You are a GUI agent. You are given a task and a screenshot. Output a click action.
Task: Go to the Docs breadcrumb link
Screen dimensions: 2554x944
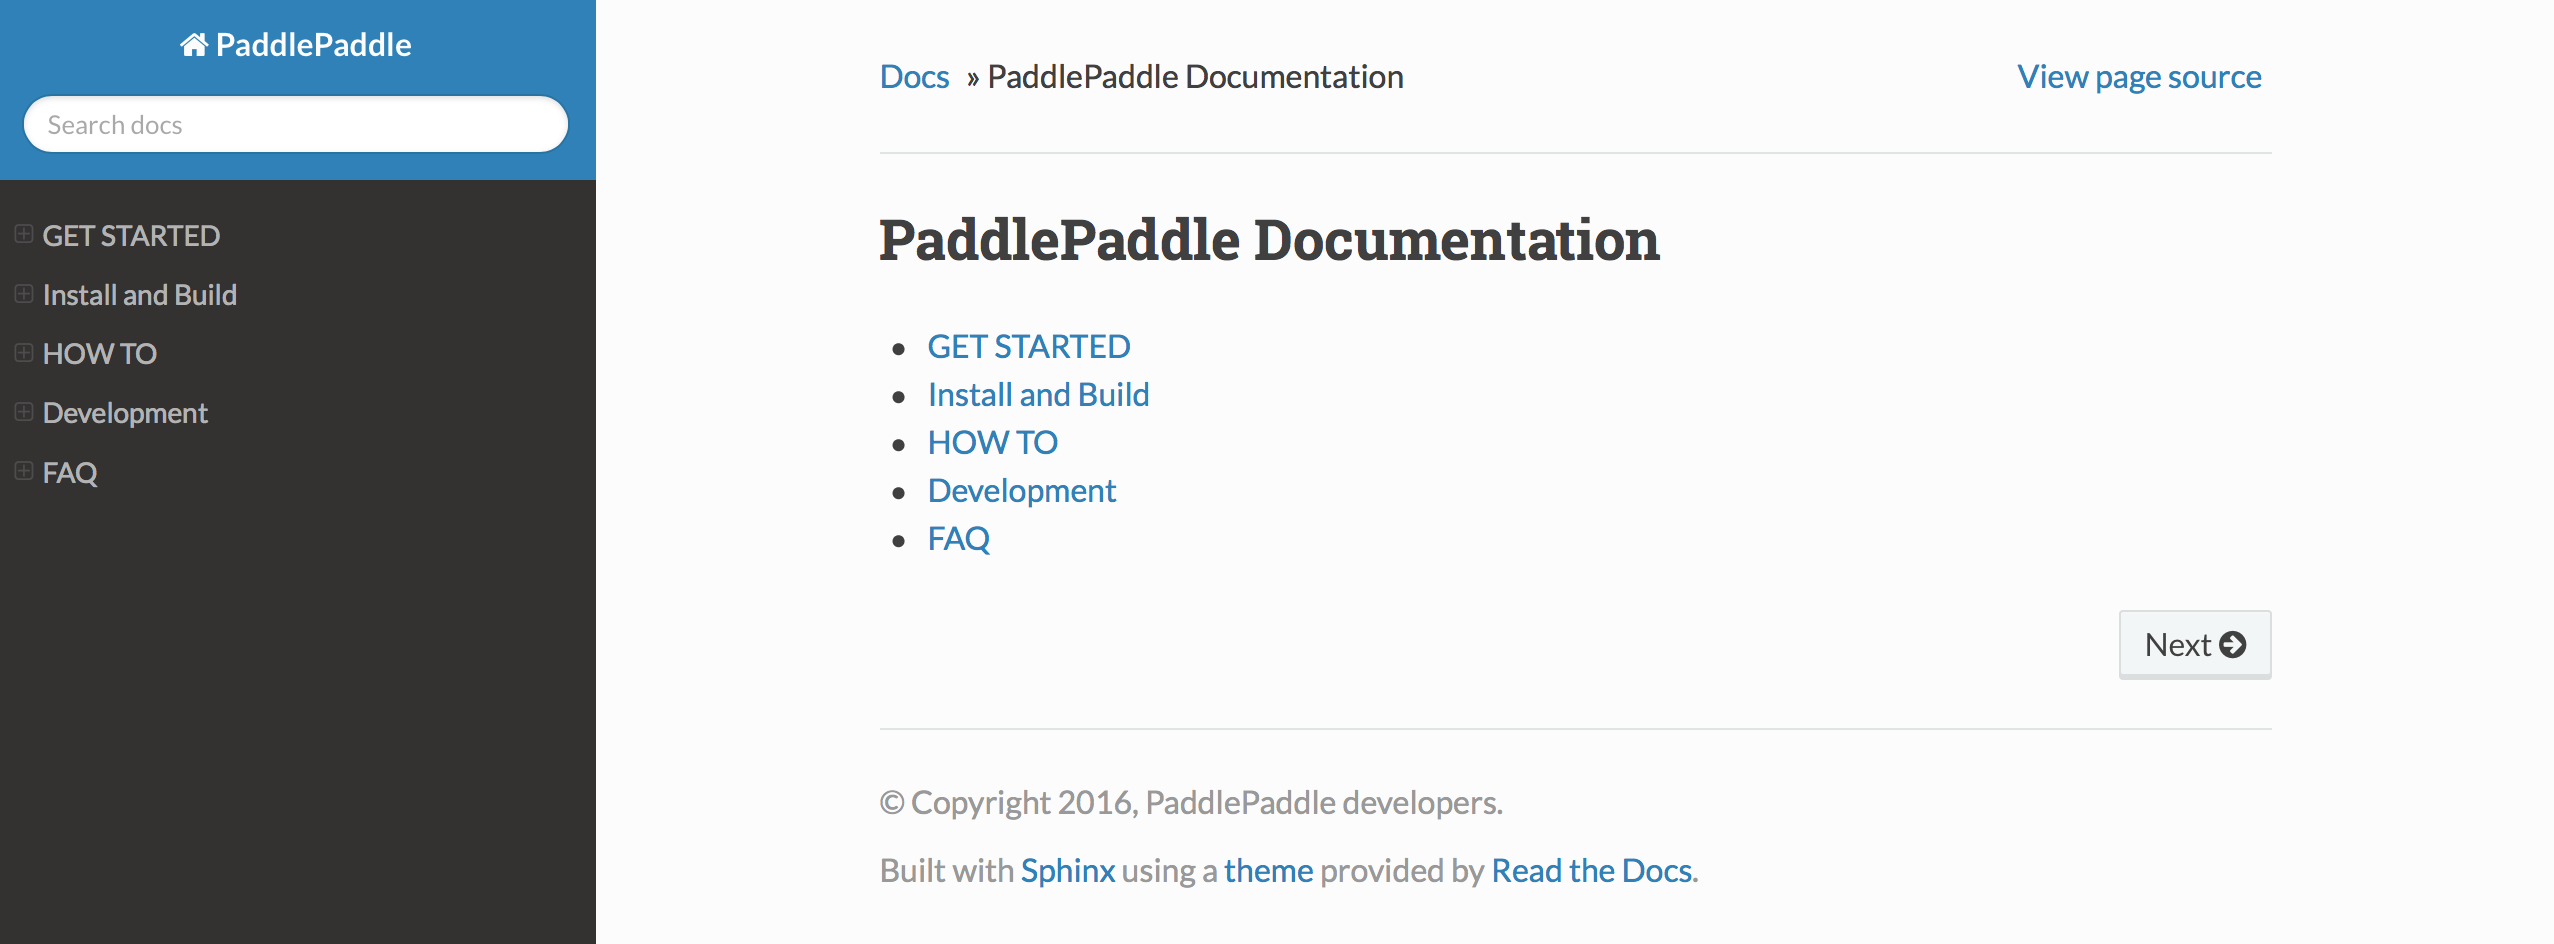click(x=914, y=77)
